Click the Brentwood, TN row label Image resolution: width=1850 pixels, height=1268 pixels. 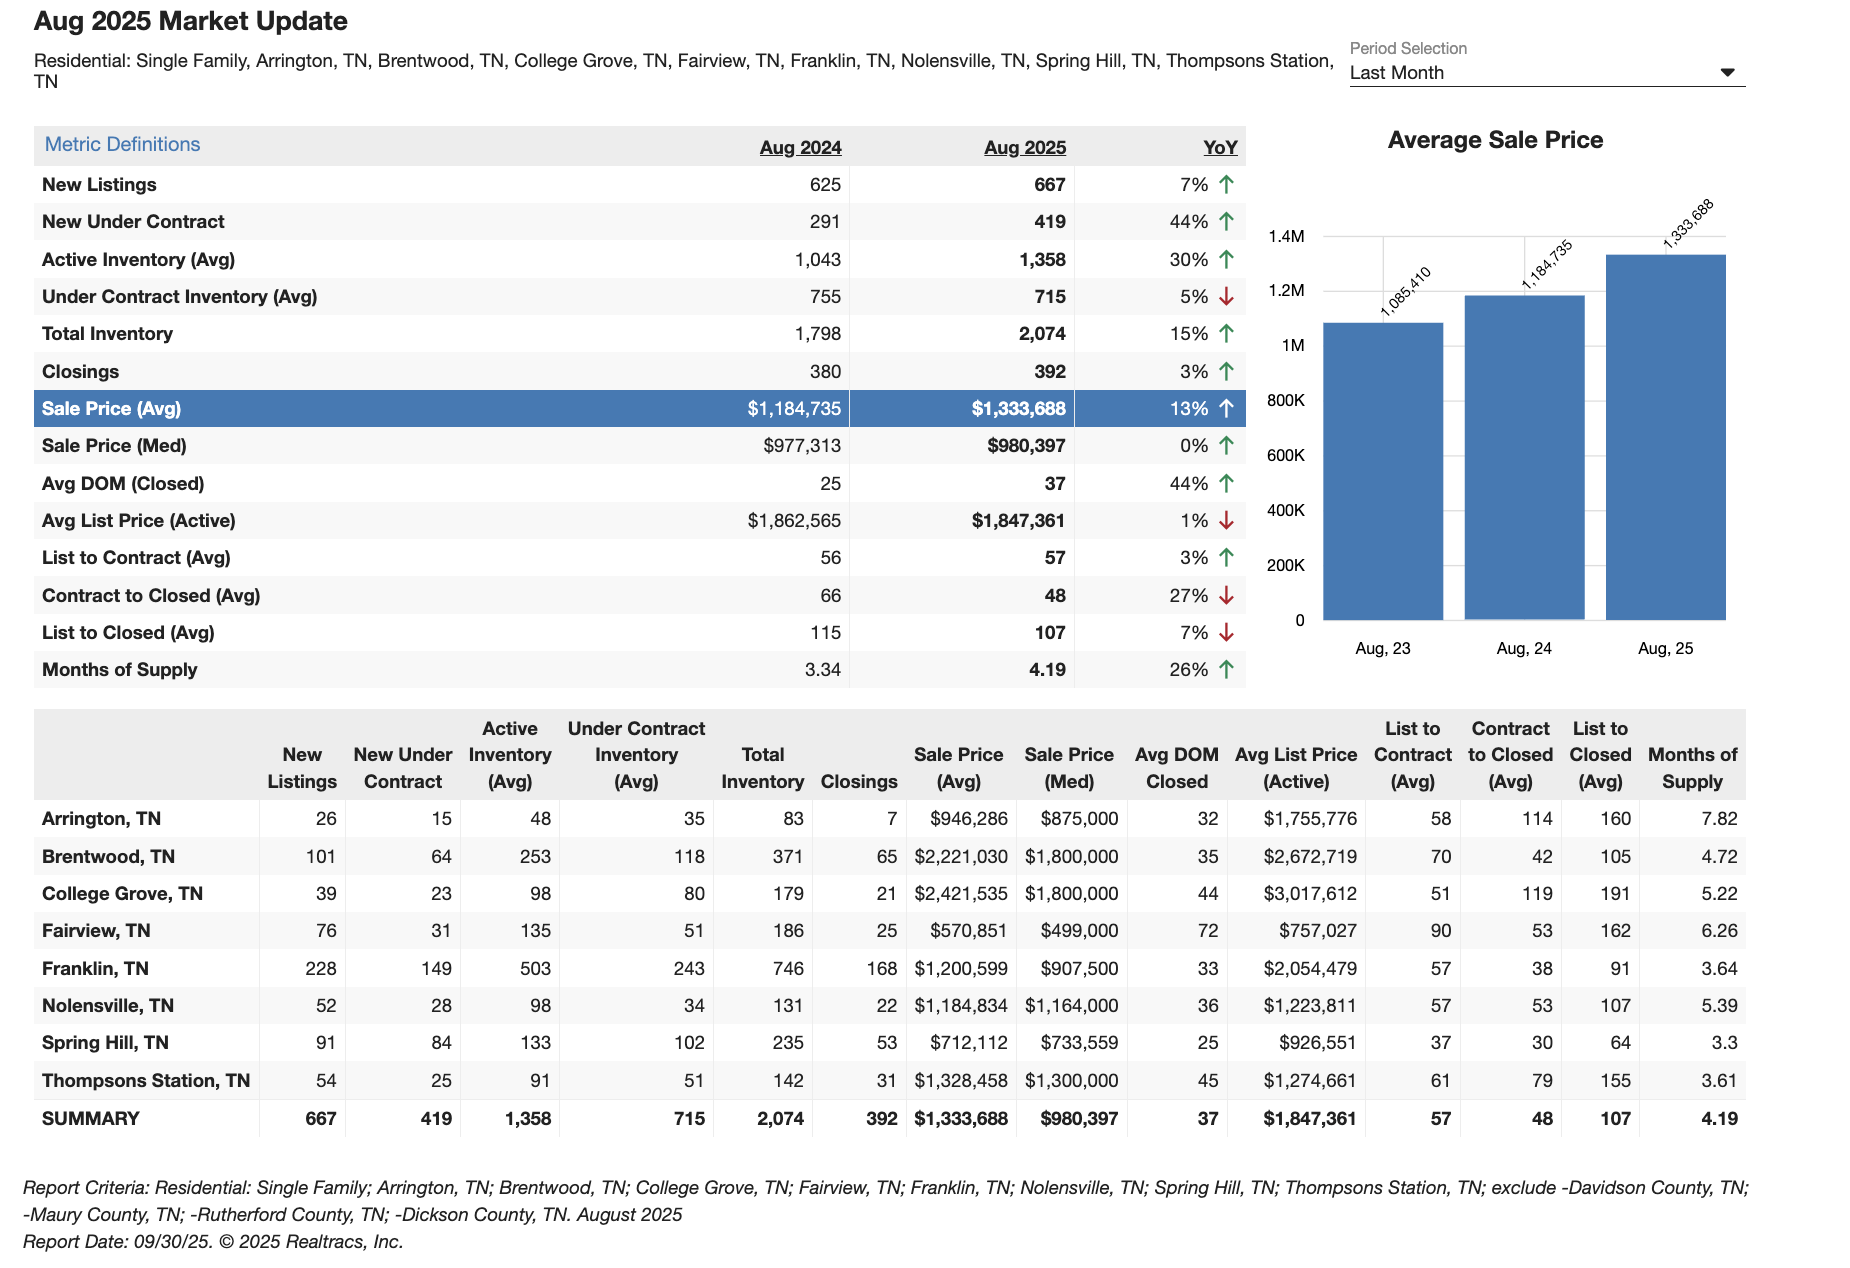(108, 856)
